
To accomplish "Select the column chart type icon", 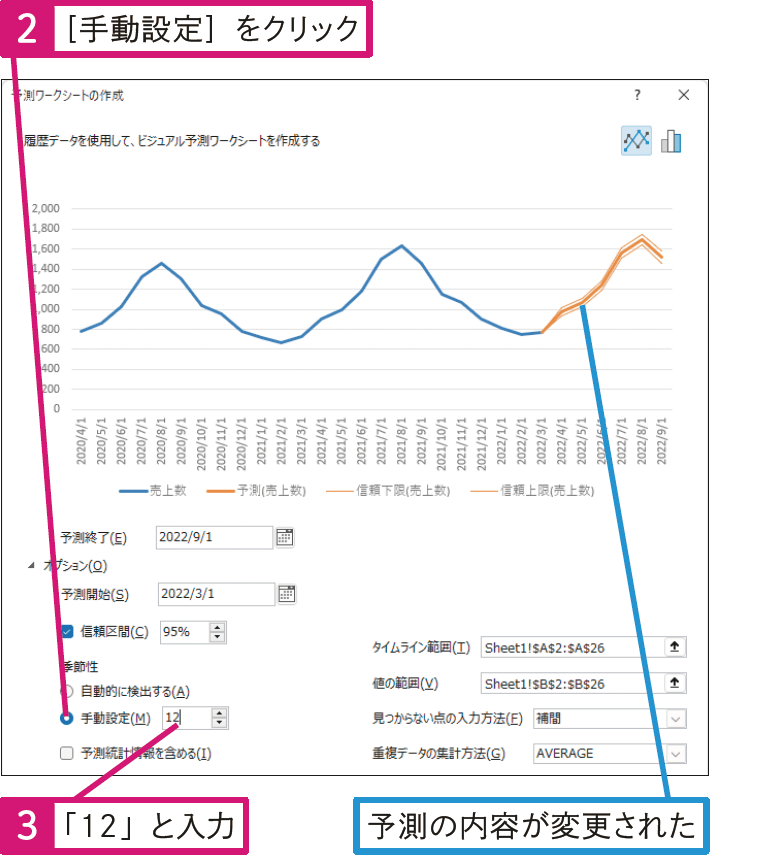I will tap(671, 141).
